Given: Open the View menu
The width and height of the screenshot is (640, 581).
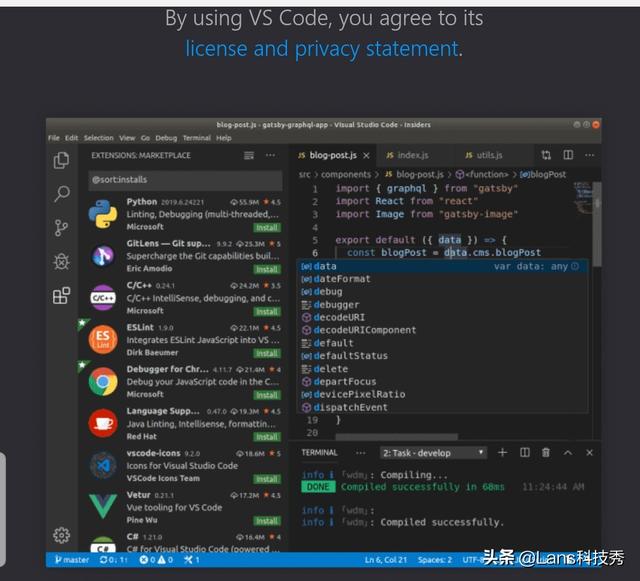Looking at the screenshot, I should 127,138.
